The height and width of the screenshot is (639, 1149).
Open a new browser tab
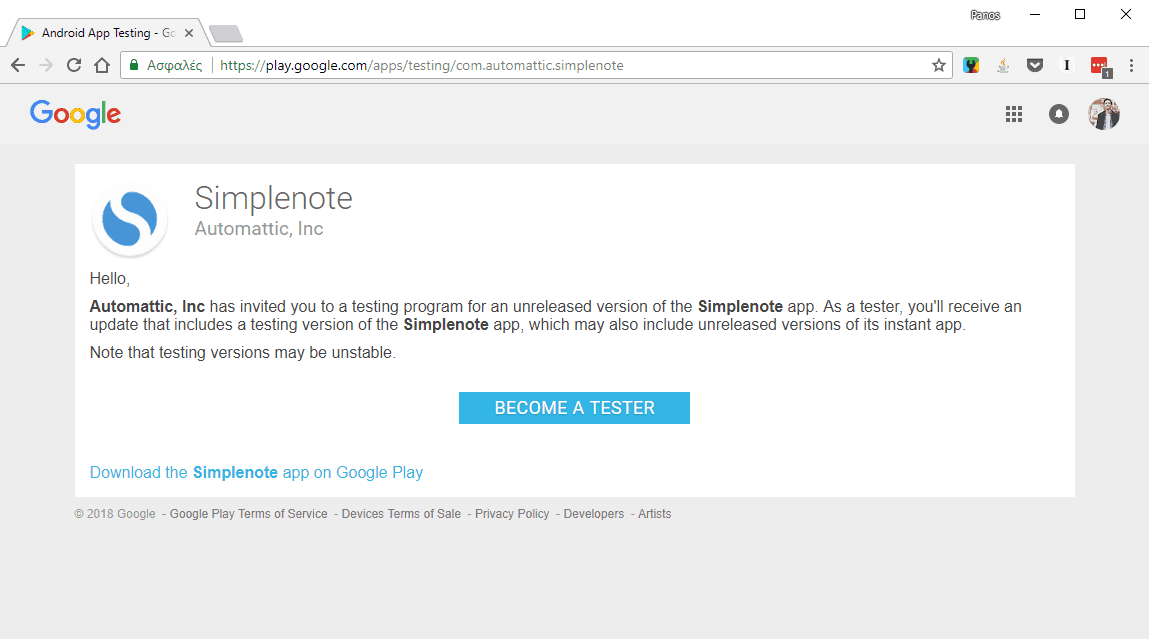[x=226, y=34]
